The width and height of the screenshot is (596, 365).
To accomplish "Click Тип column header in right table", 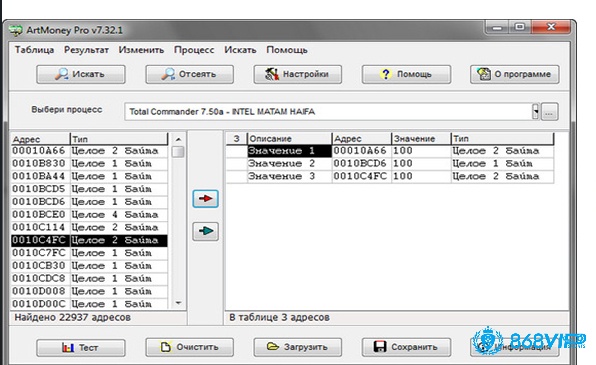I will point(502,139).
